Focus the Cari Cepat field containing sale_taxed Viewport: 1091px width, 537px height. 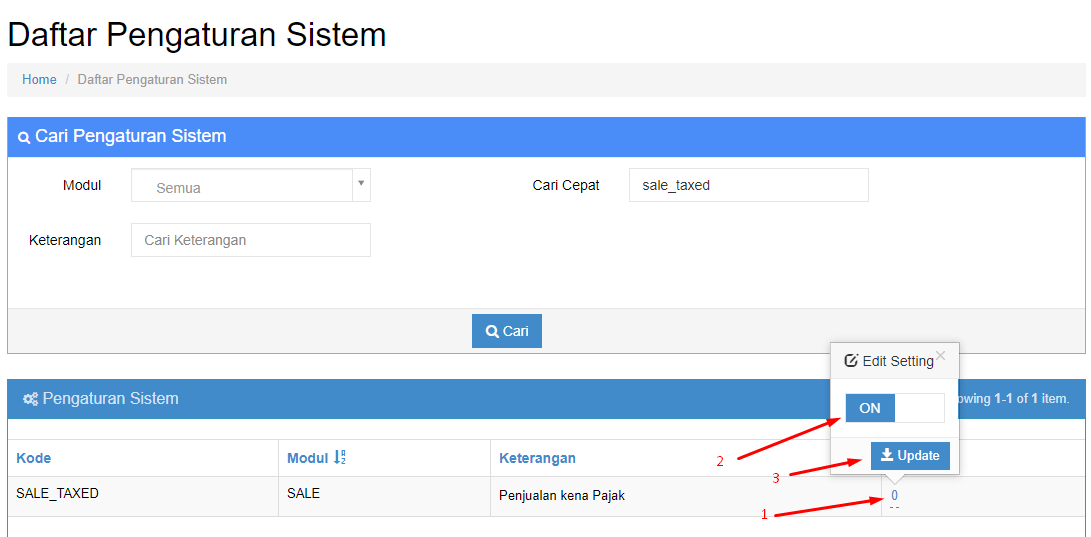click(748, 185)
